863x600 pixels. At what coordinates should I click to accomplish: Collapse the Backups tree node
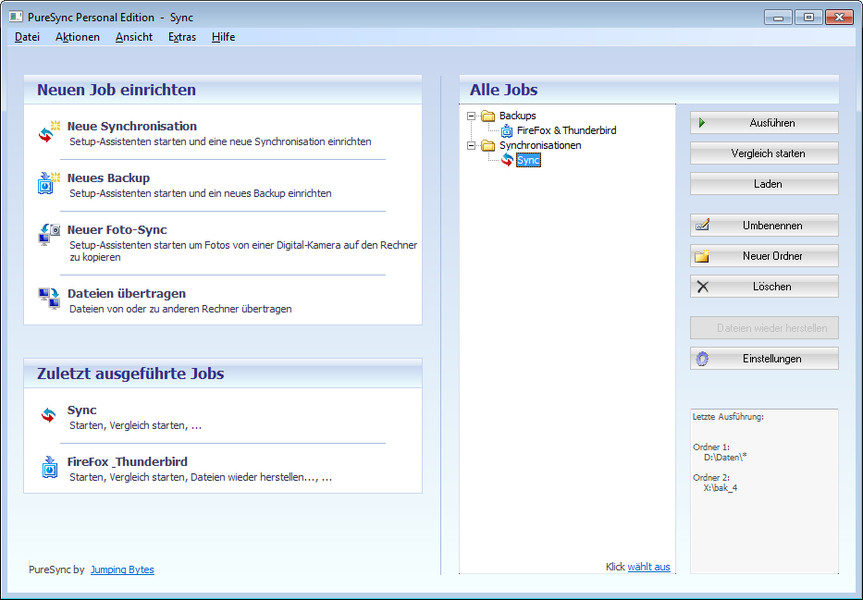(471, 116)
